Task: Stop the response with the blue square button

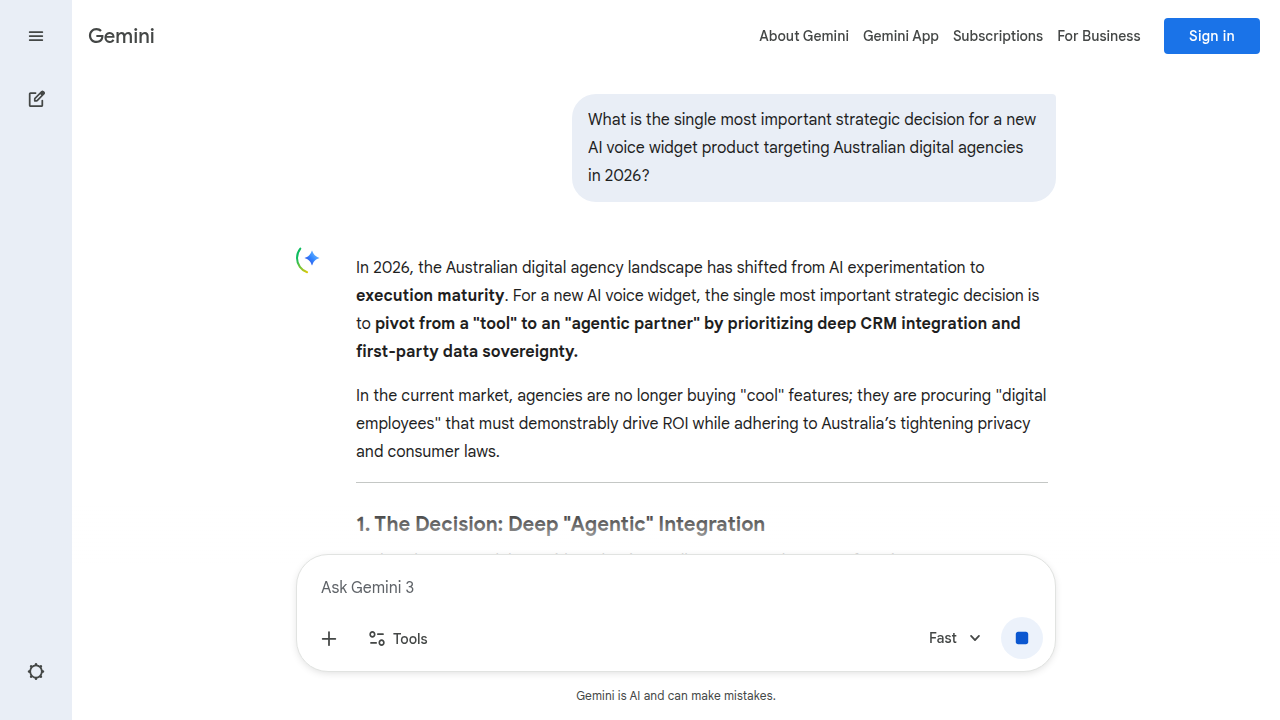Action: click(x=1021, y=638)
